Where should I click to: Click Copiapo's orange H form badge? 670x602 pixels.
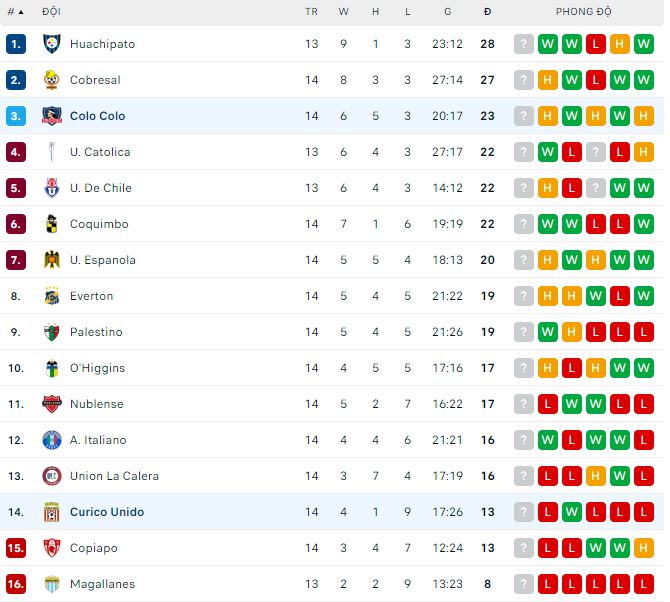tap(643, 548)
